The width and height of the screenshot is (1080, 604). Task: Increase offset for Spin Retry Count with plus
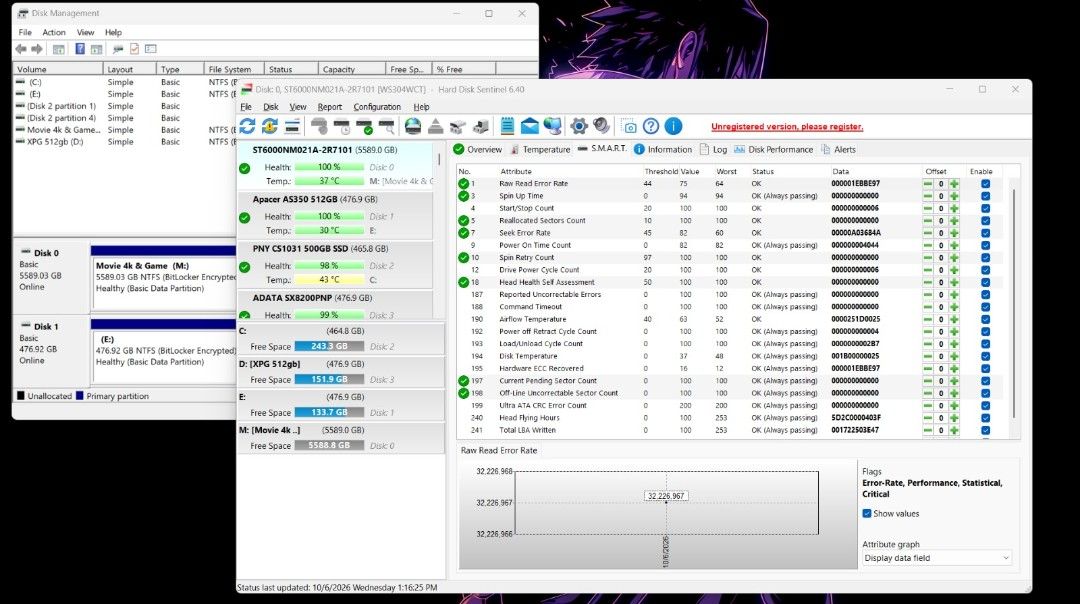pyautogui.click(x=954, y=258)
